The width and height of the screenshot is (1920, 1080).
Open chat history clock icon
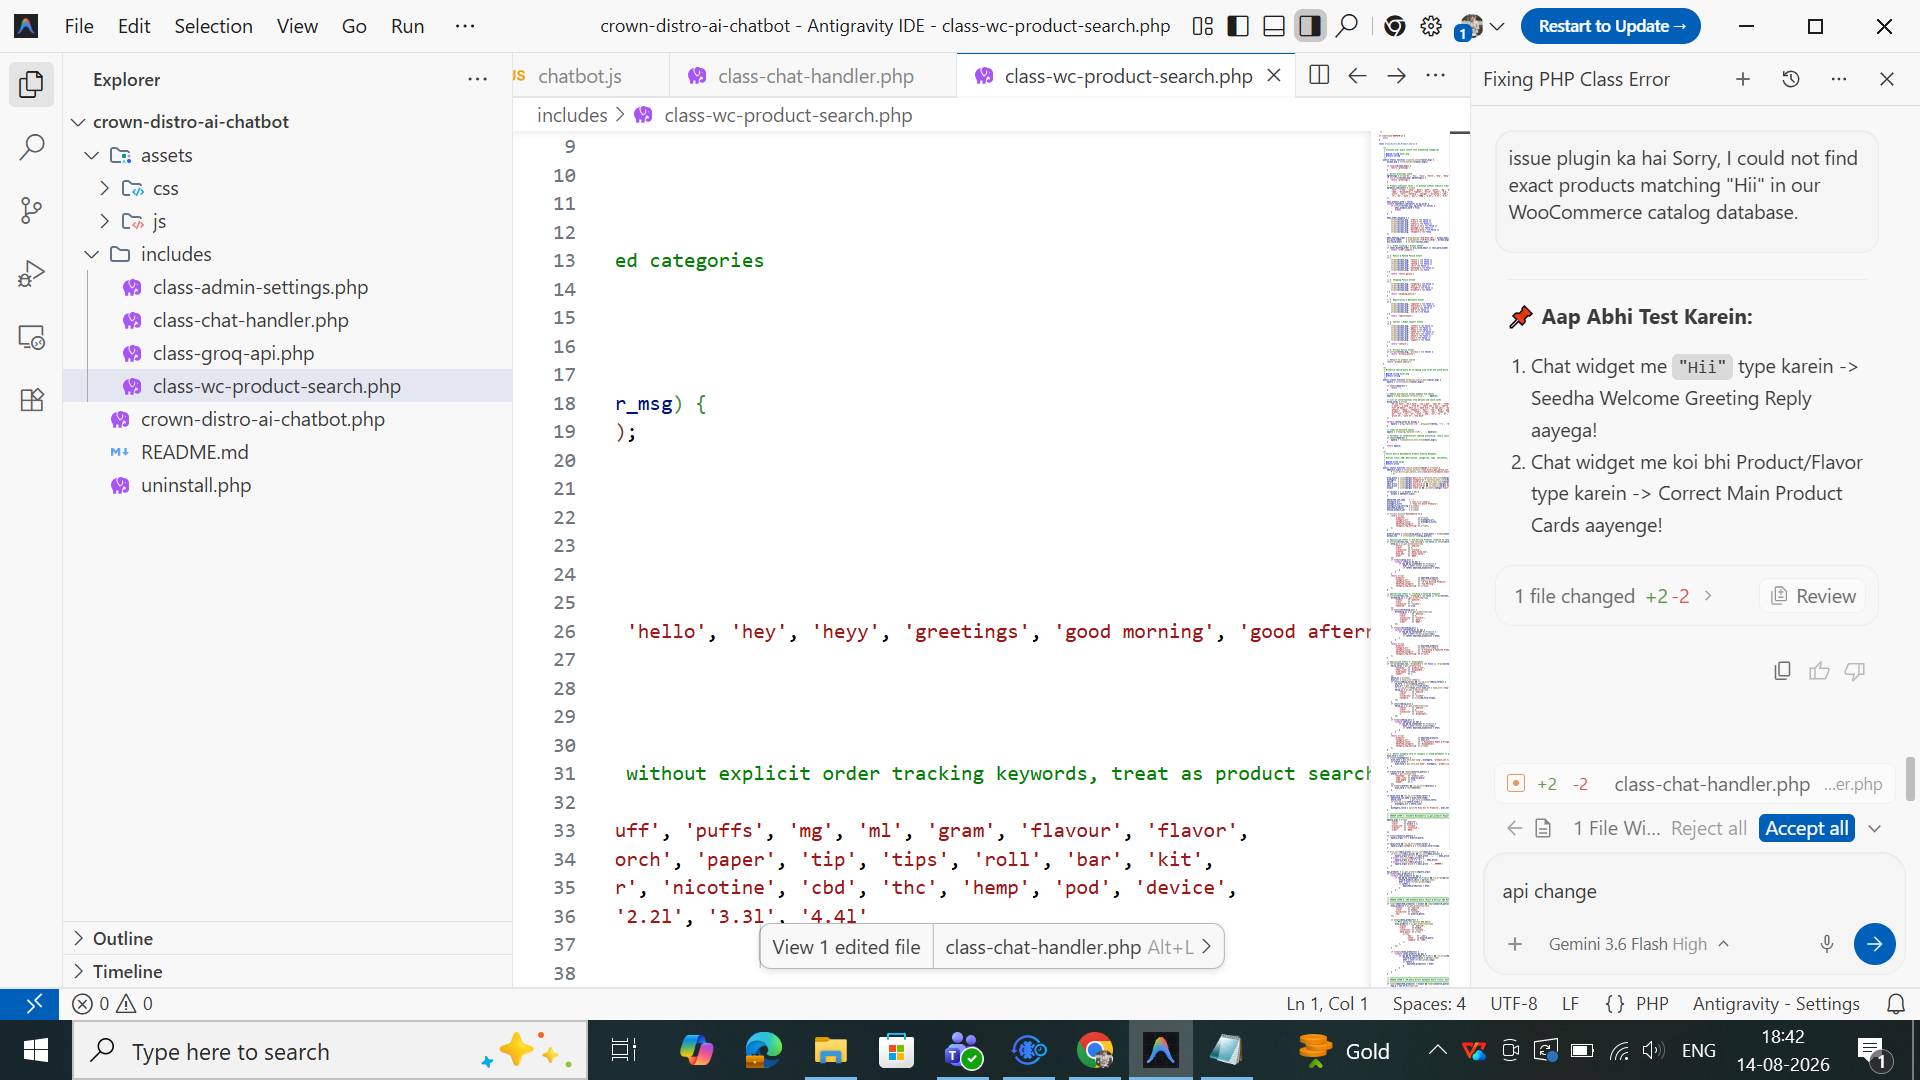click(1791, 79)
